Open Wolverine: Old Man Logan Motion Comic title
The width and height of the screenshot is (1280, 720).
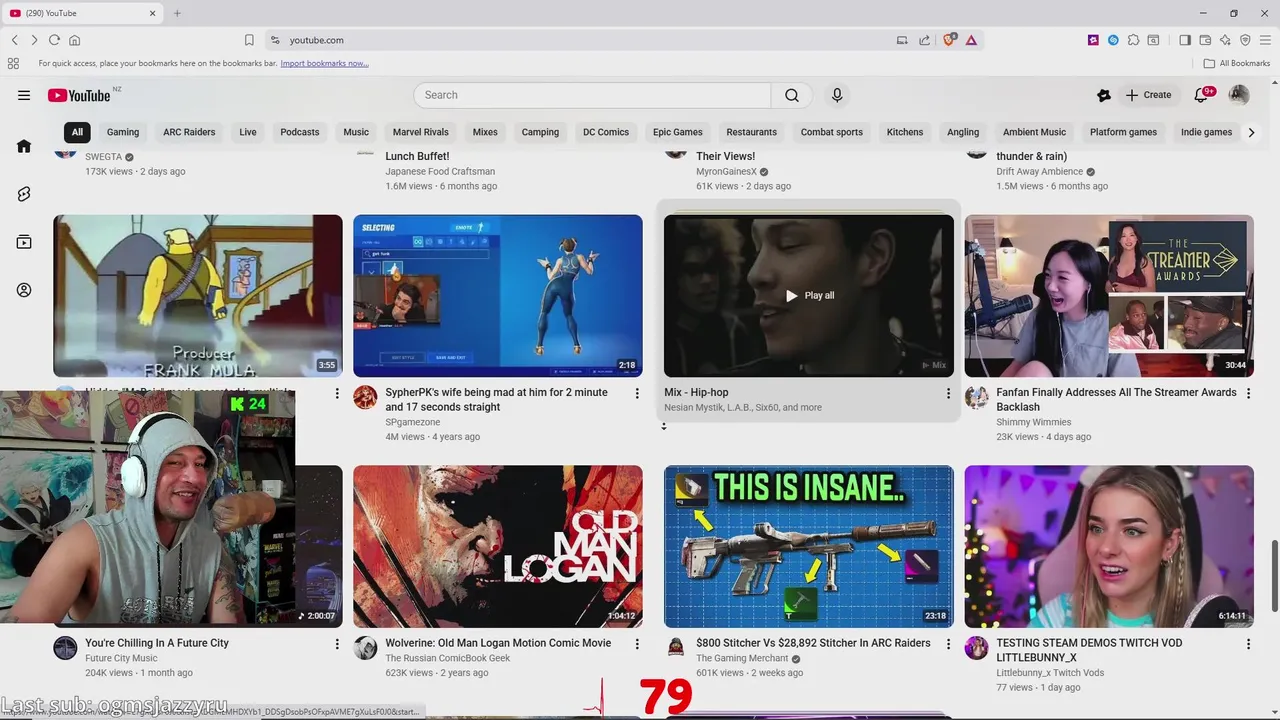[x=498, y=643]
